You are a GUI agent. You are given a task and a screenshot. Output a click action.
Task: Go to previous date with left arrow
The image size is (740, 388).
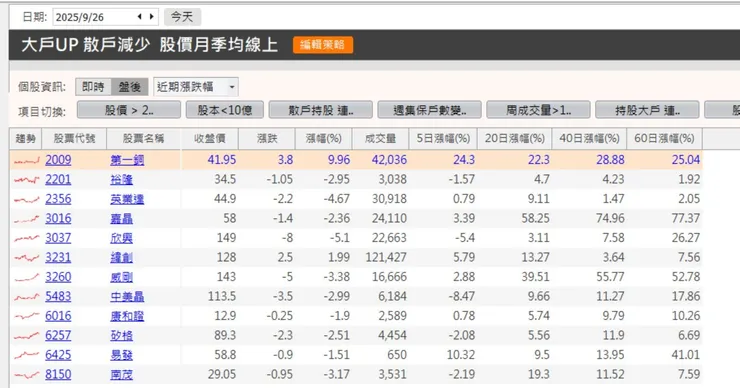tap(139, 17)
